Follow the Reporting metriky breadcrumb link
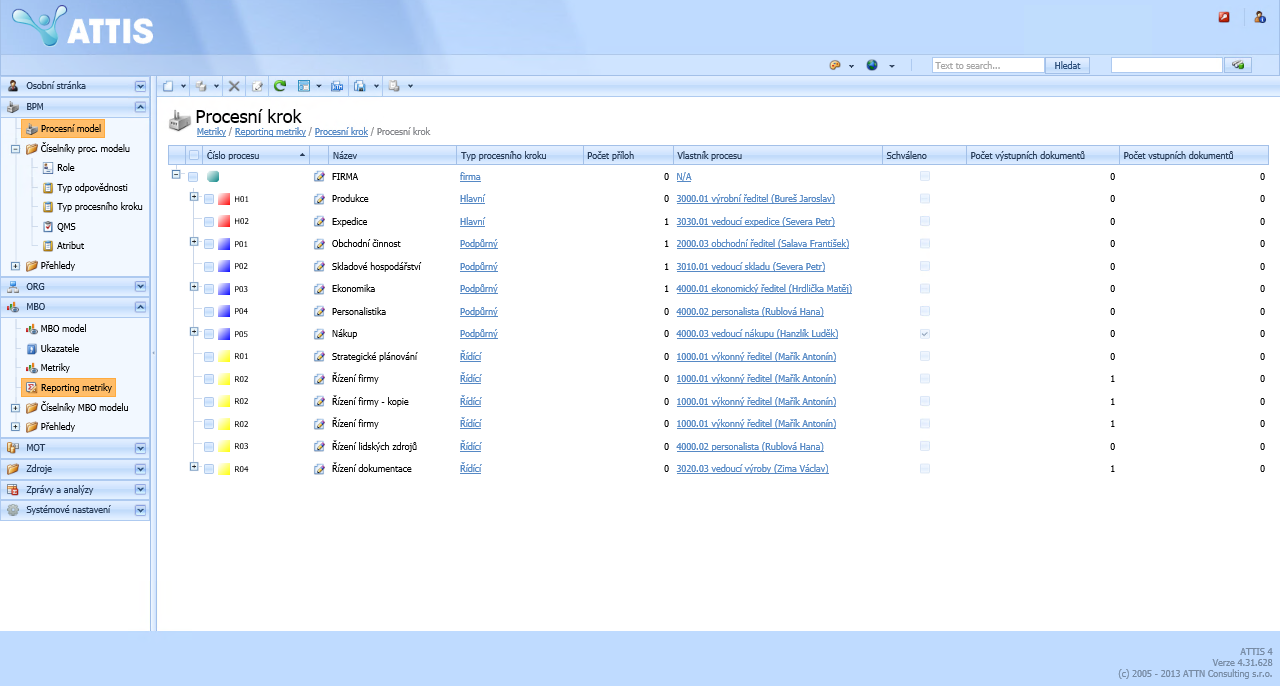Viewport: 1280px width, 686px height. click(270, 132)
